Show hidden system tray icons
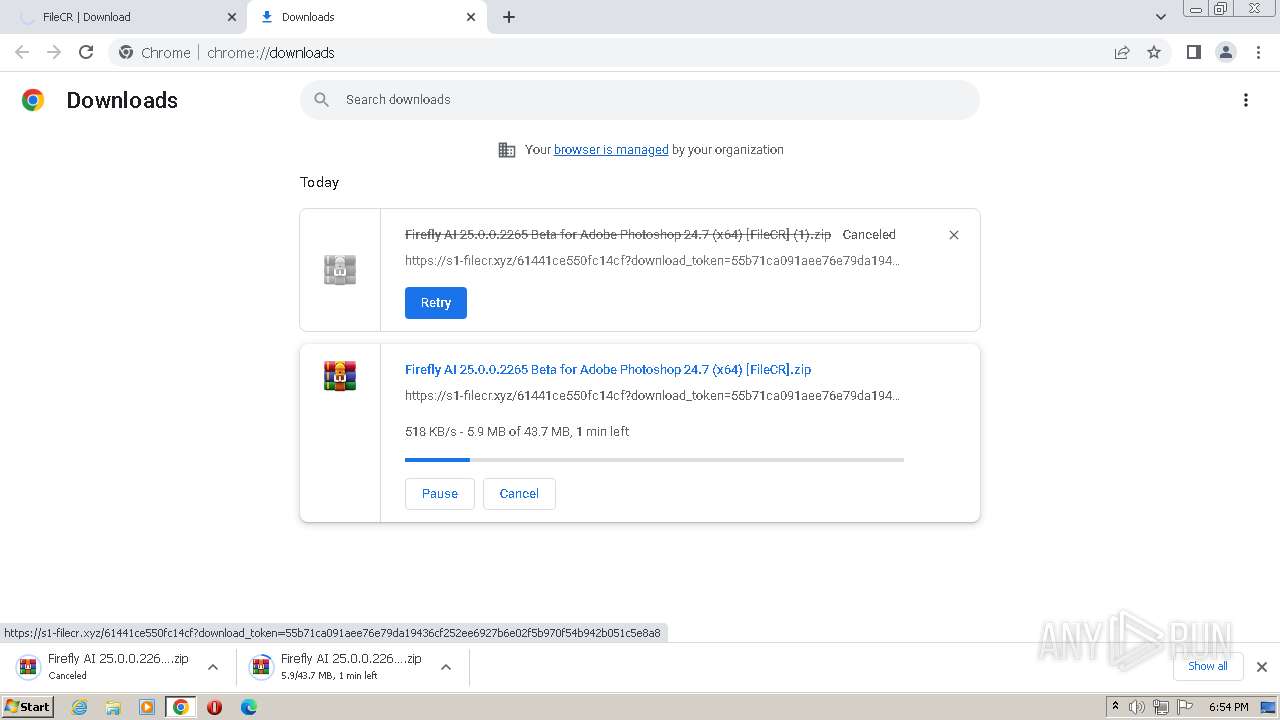The image size is (1280, 720). click(1115, 706)
